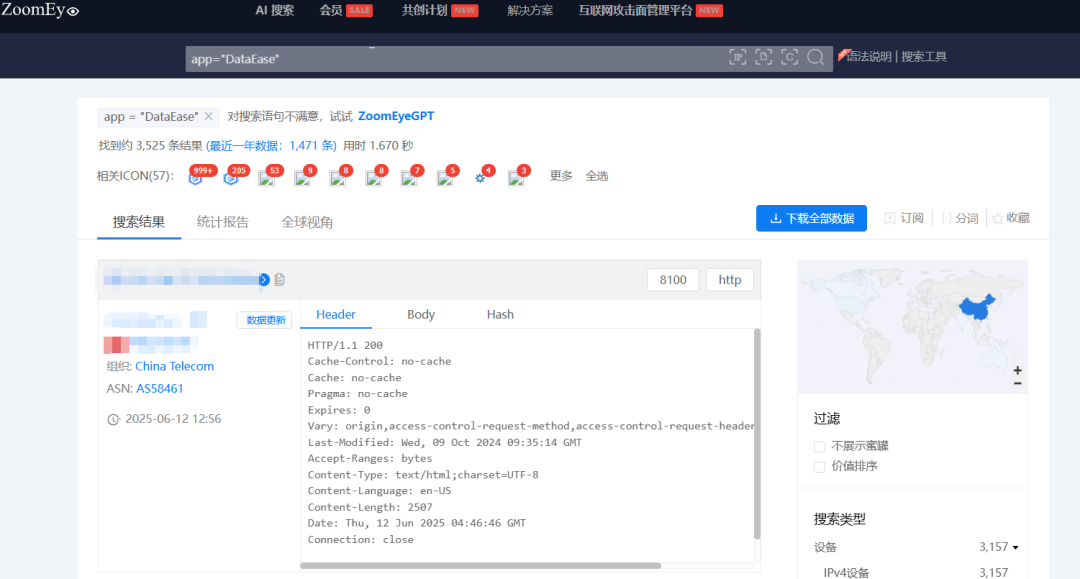Click China highlighted on the world map
Screen dimensions: 1080x579
[977, 307]
